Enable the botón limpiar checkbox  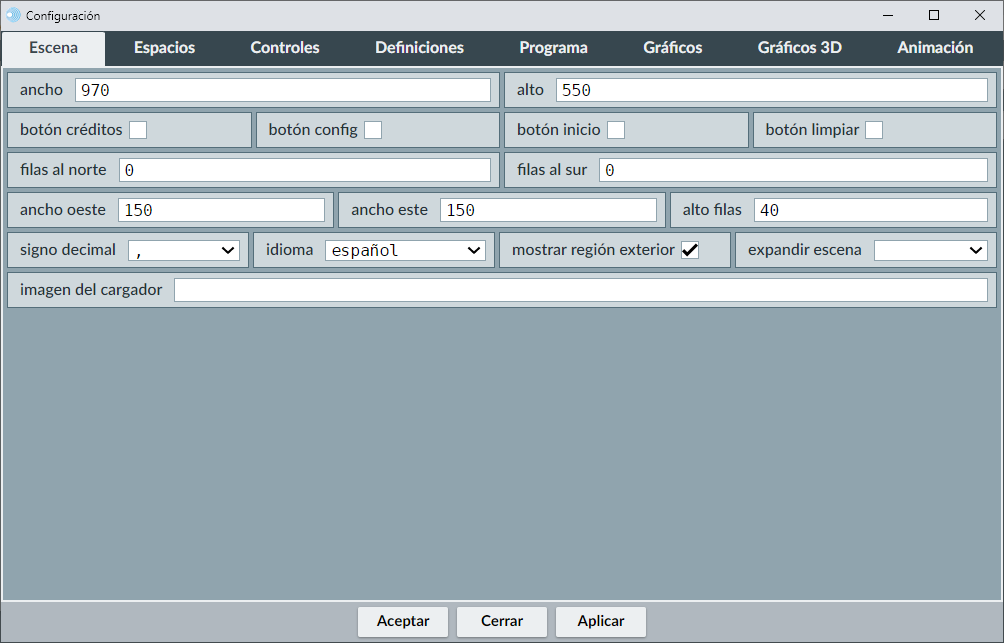click(874, 130)
